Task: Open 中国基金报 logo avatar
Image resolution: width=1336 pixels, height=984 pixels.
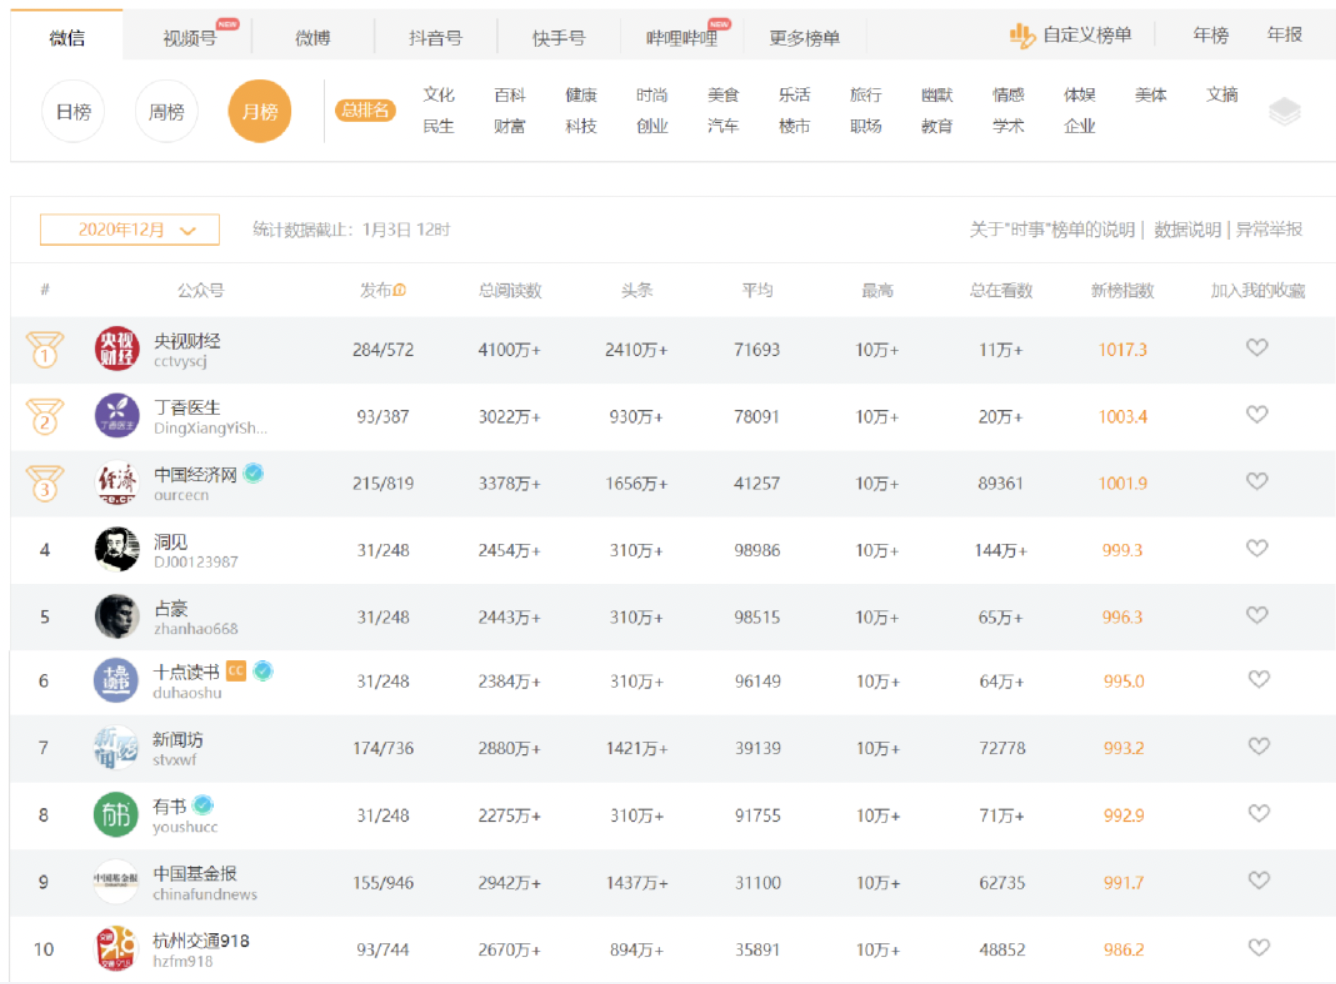Action: click(116, 882)
